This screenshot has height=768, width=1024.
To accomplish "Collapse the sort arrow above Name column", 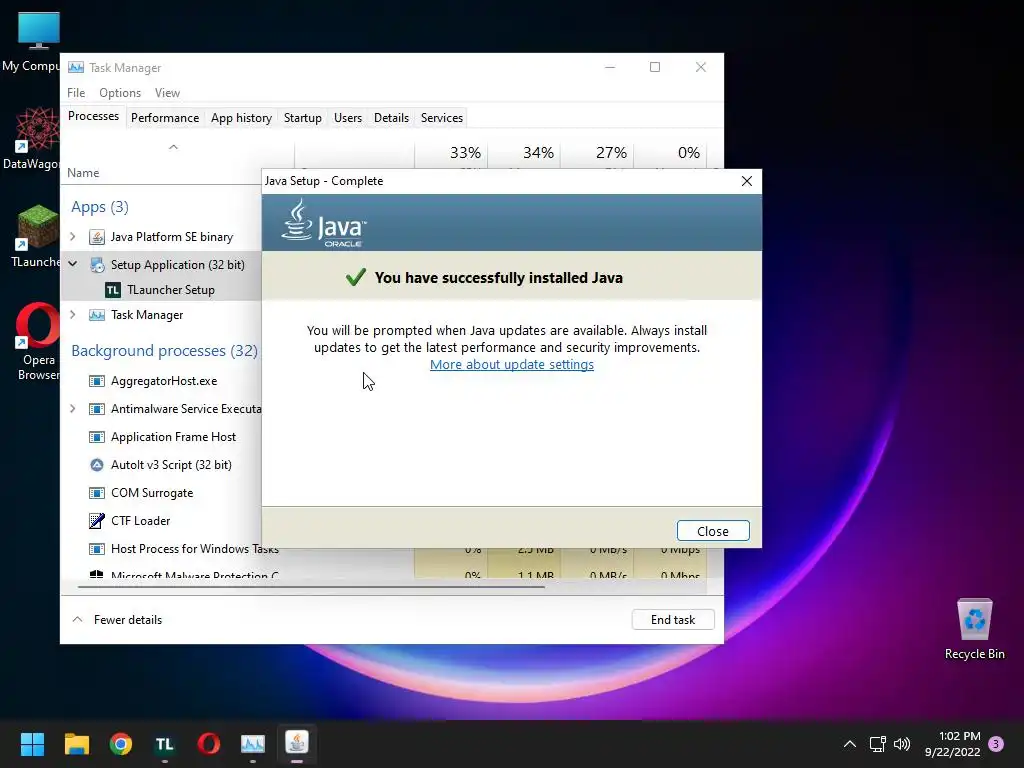I will (x=173, y=147).
